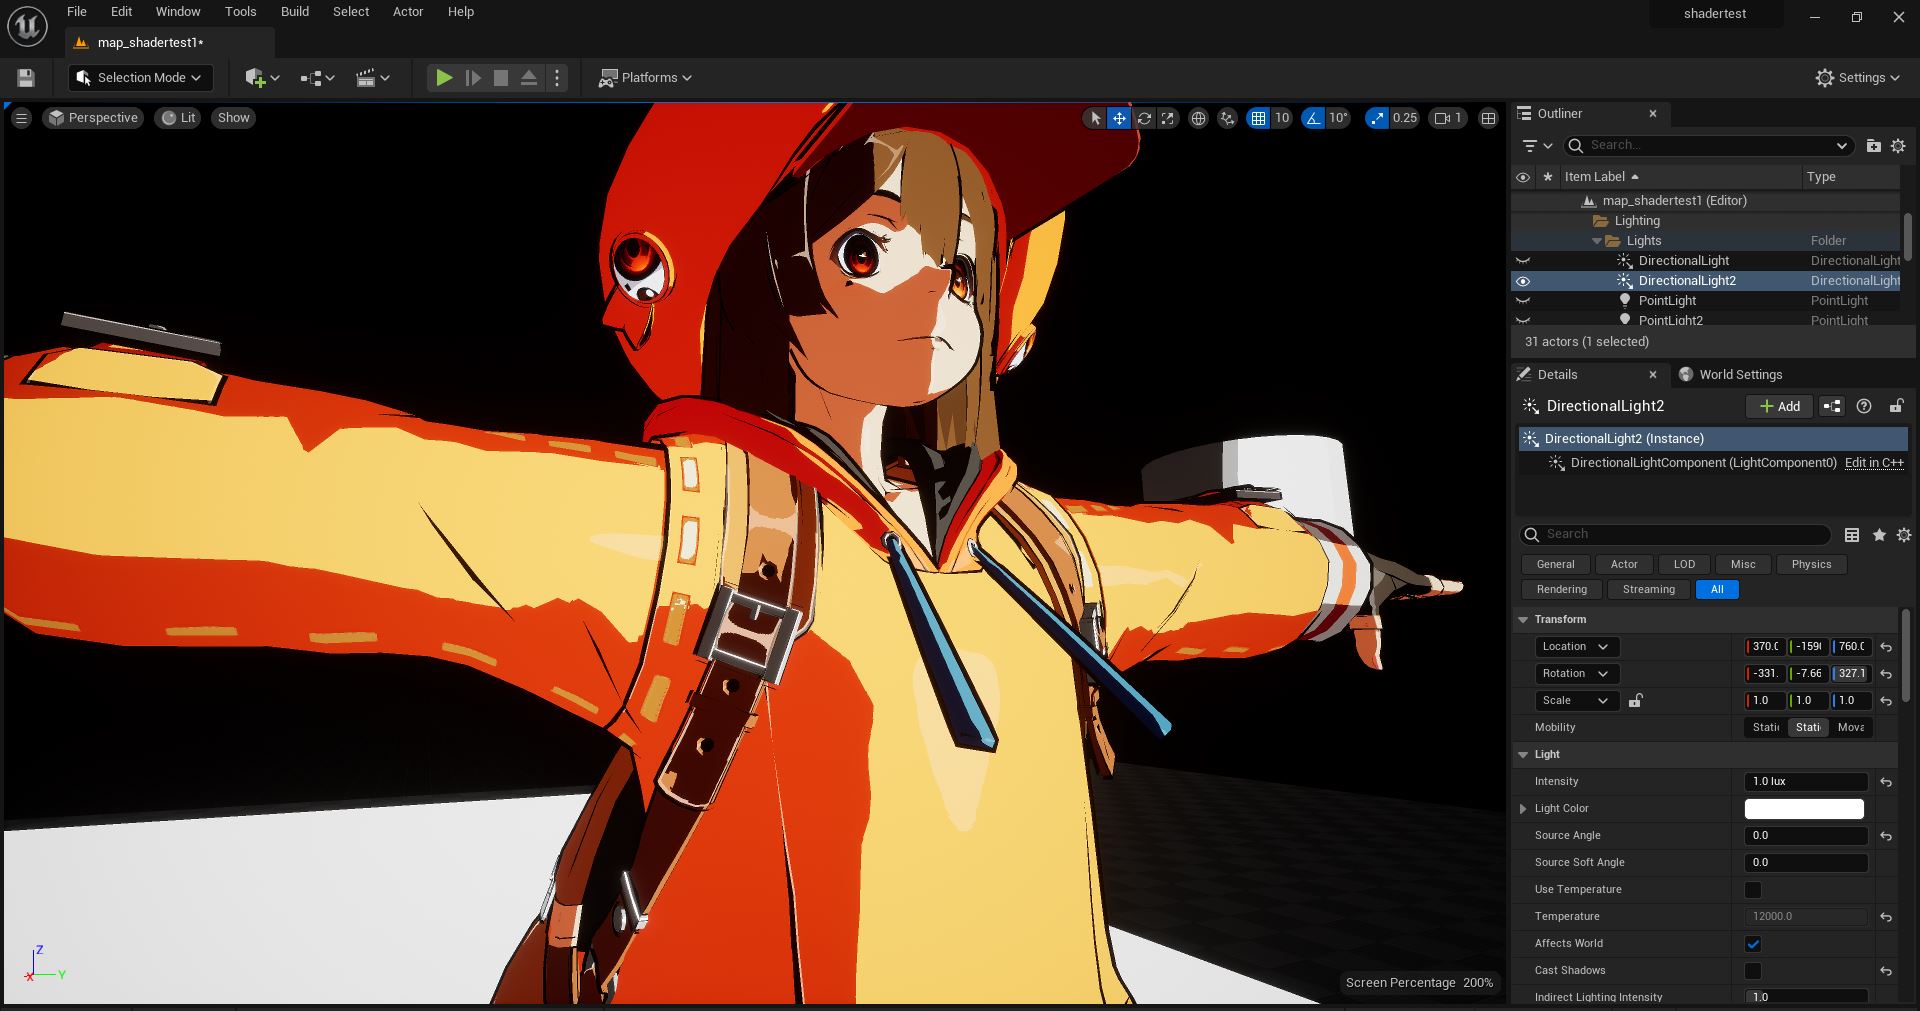
Task: Uncheck the Affects World checkbox
Action: coord(1753,944)
